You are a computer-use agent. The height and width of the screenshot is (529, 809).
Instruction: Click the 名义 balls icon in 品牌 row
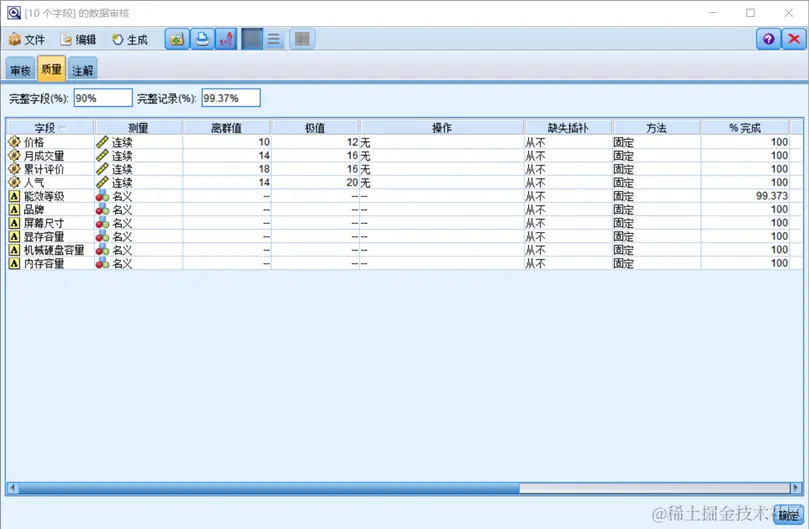(102, 209)
